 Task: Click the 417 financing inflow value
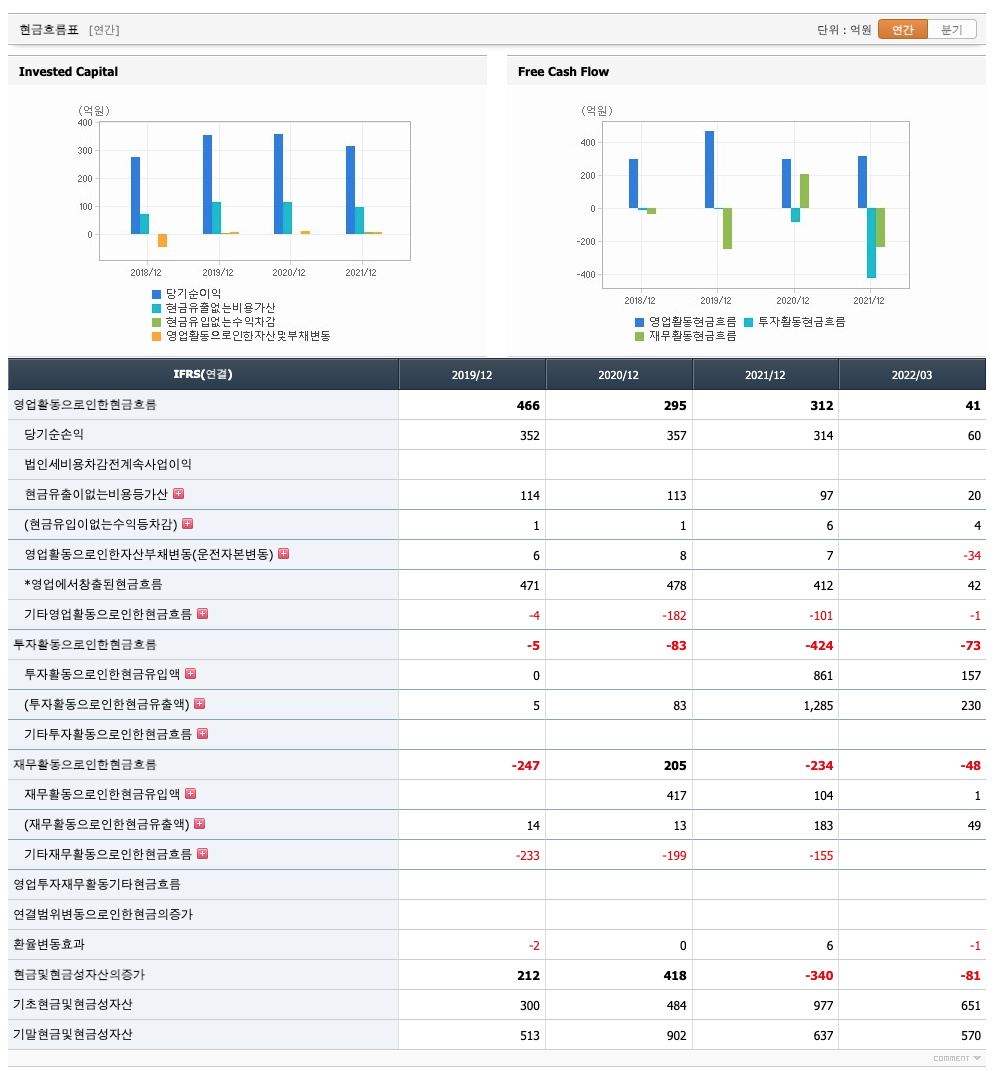pyautogui.click(x=677, y=796)
